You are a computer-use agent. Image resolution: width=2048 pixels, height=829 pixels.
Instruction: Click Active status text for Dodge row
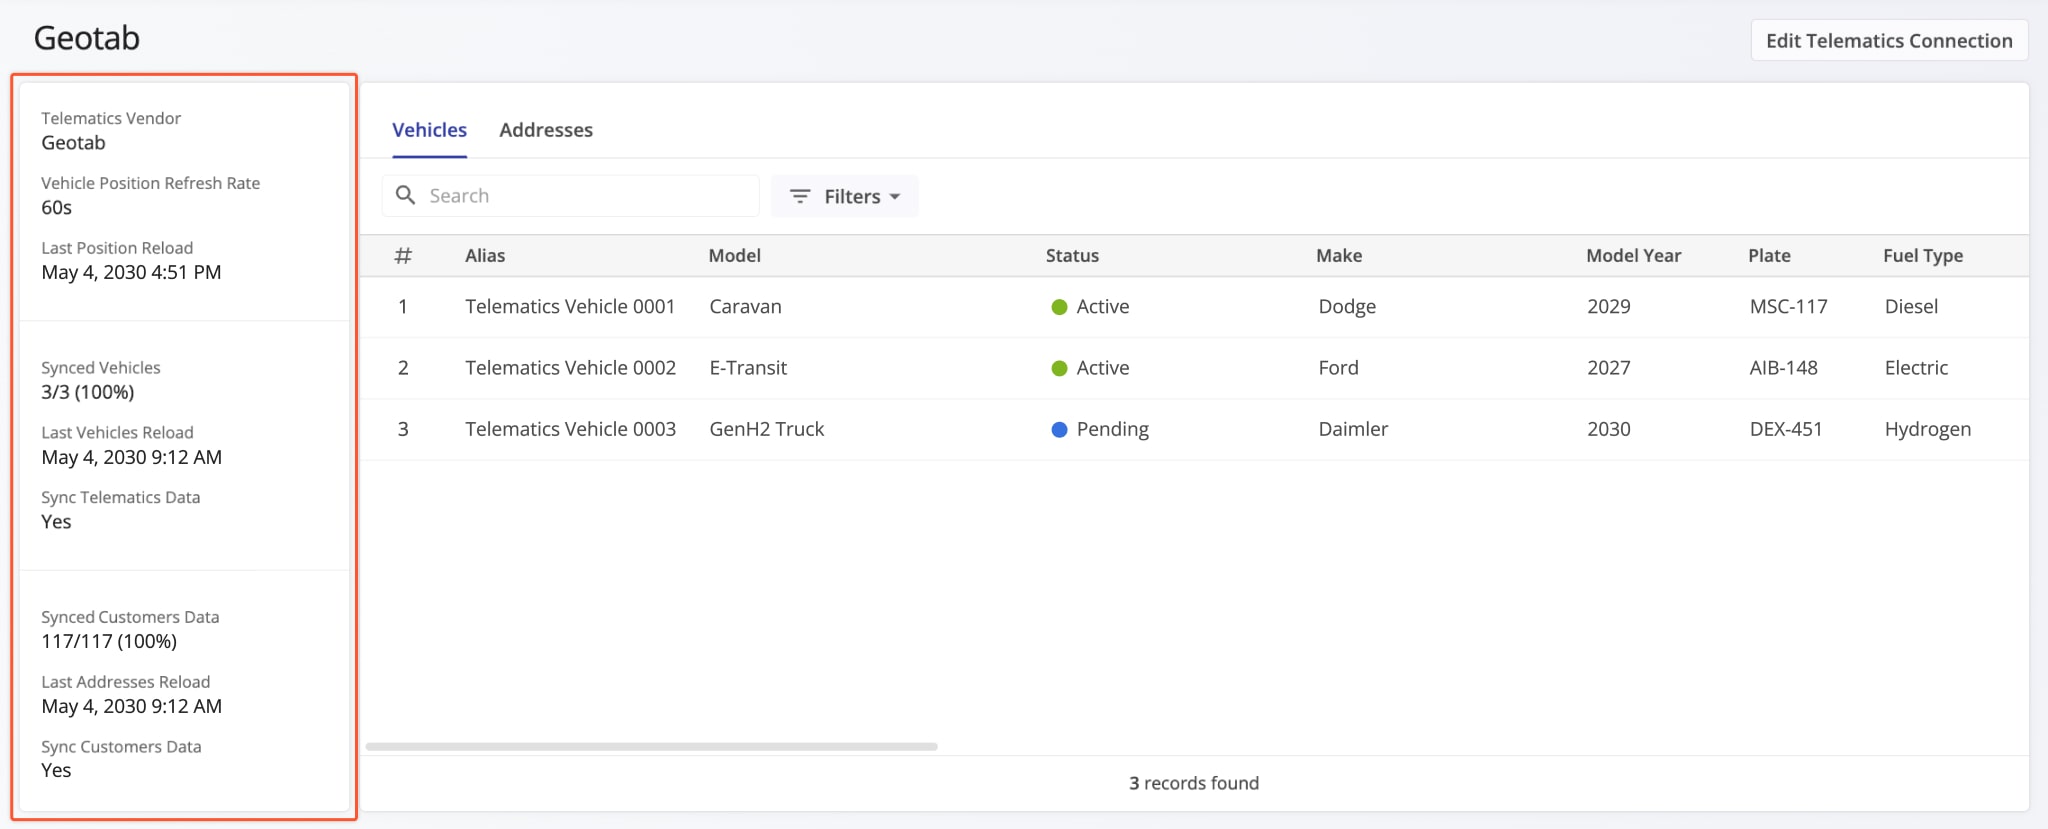coord(1103,307)
